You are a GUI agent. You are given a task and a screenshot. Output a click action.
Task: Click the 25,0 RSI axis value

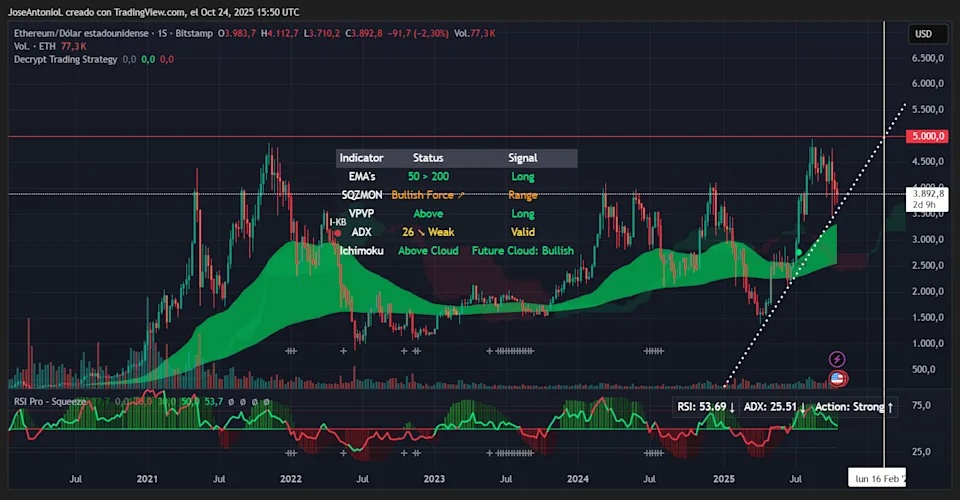(x=921, y=452)
